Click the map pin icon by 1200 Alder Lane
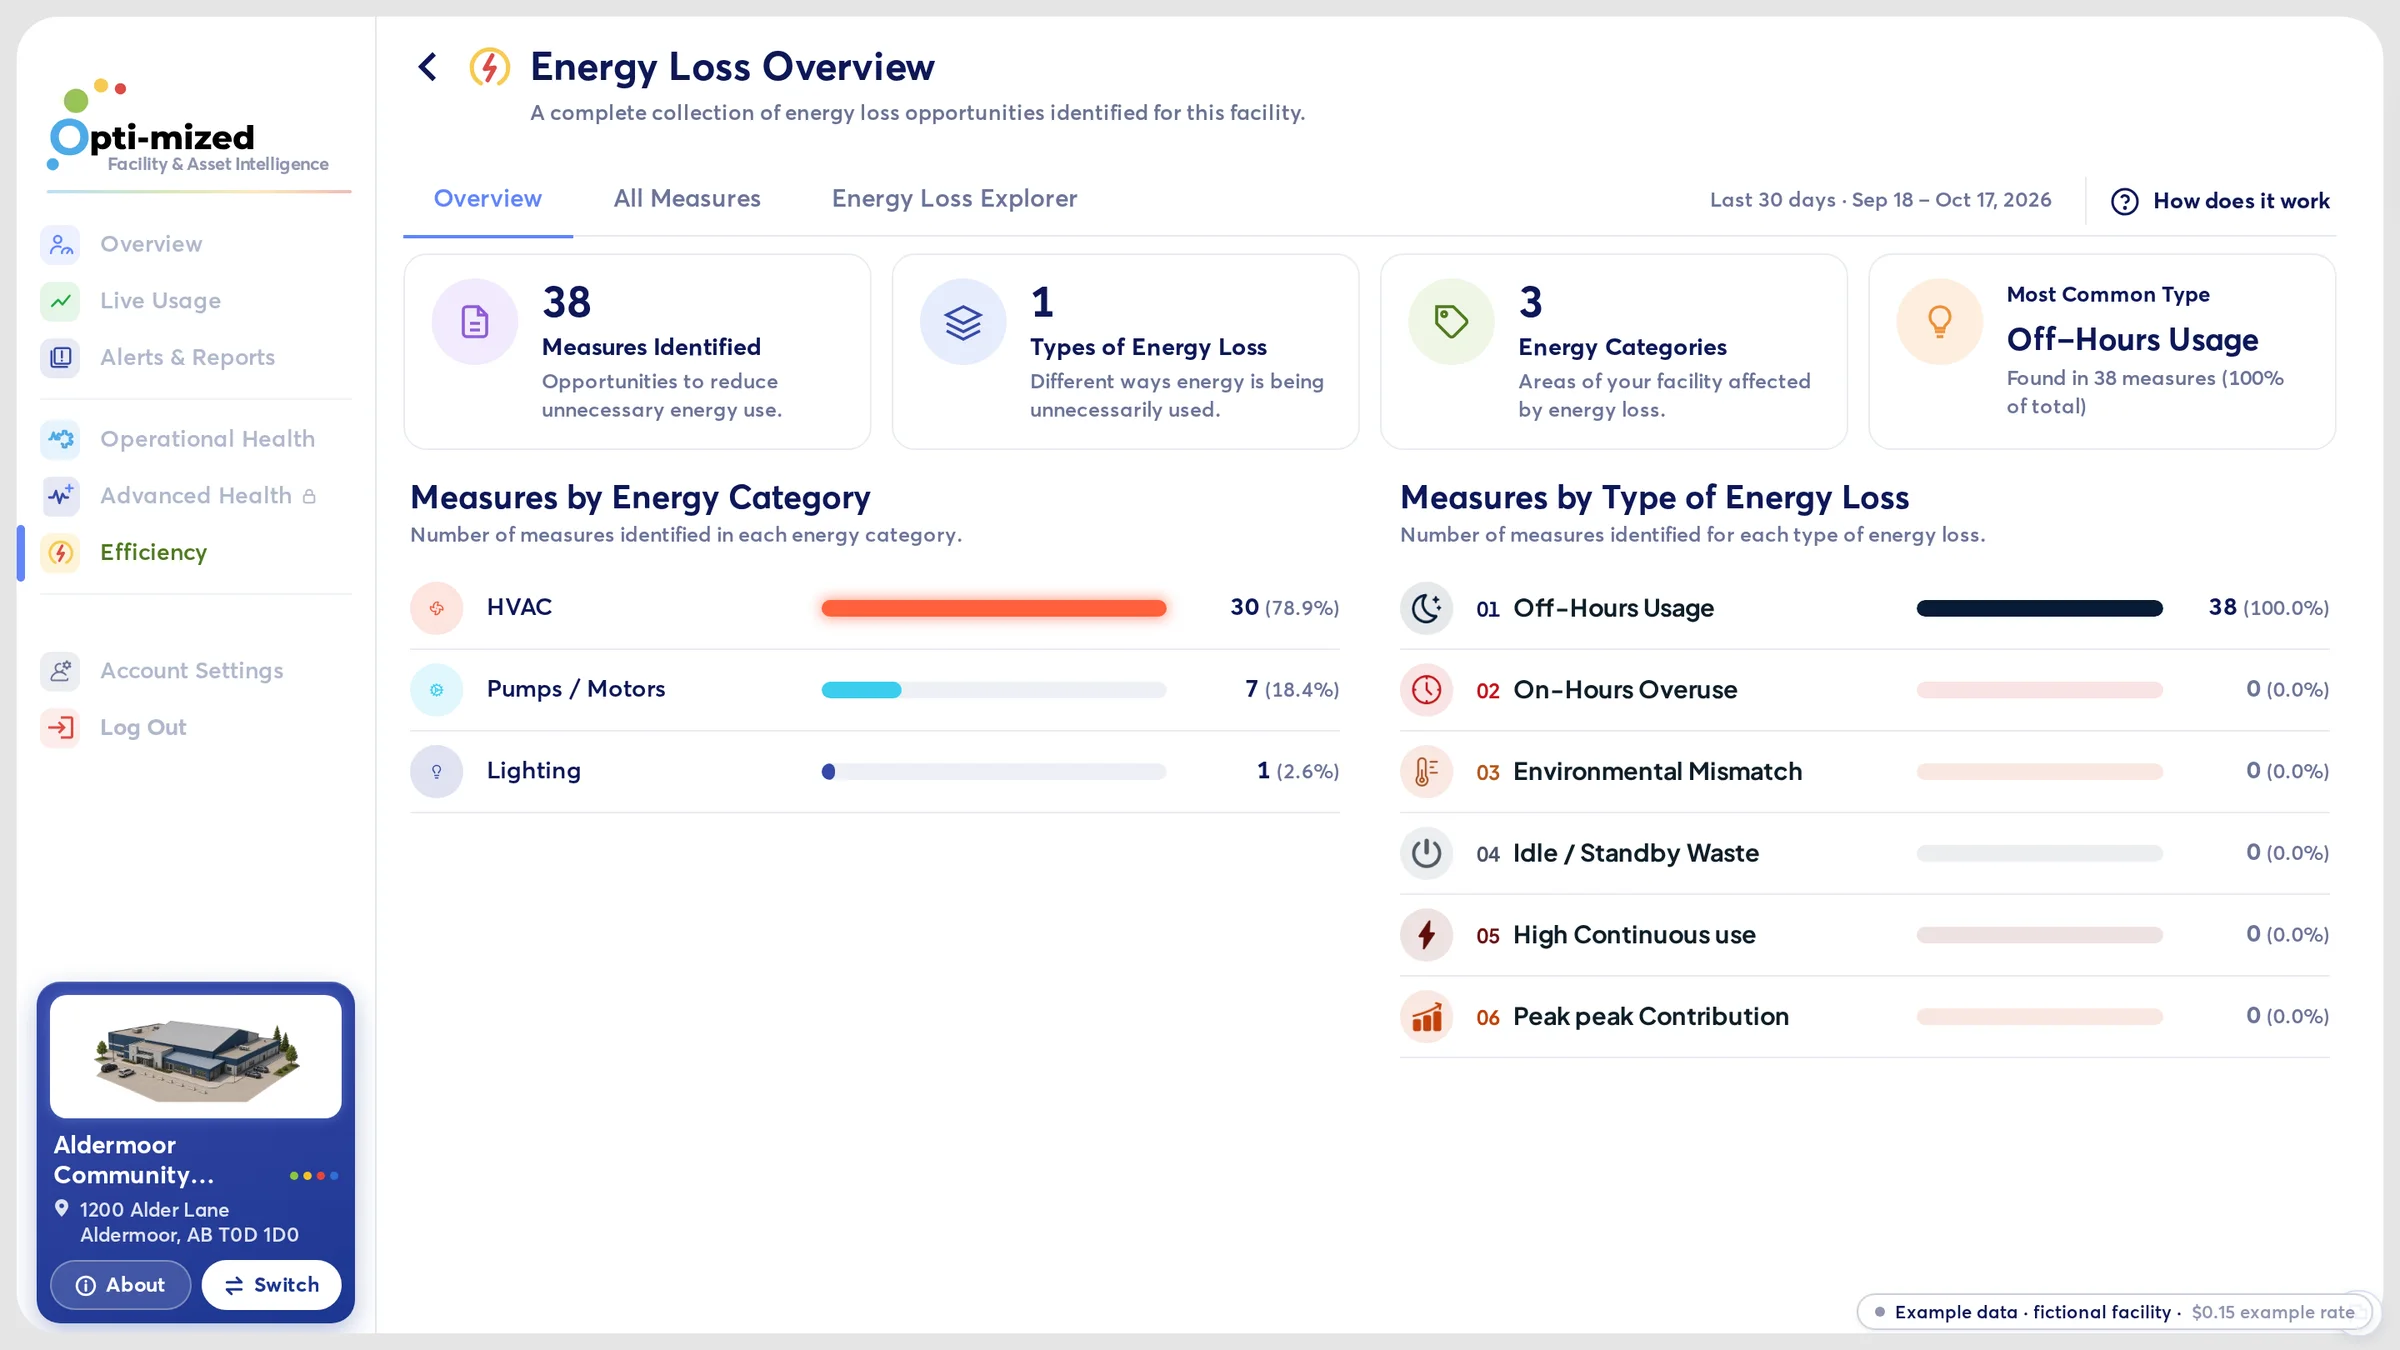 click(62, 1208)
